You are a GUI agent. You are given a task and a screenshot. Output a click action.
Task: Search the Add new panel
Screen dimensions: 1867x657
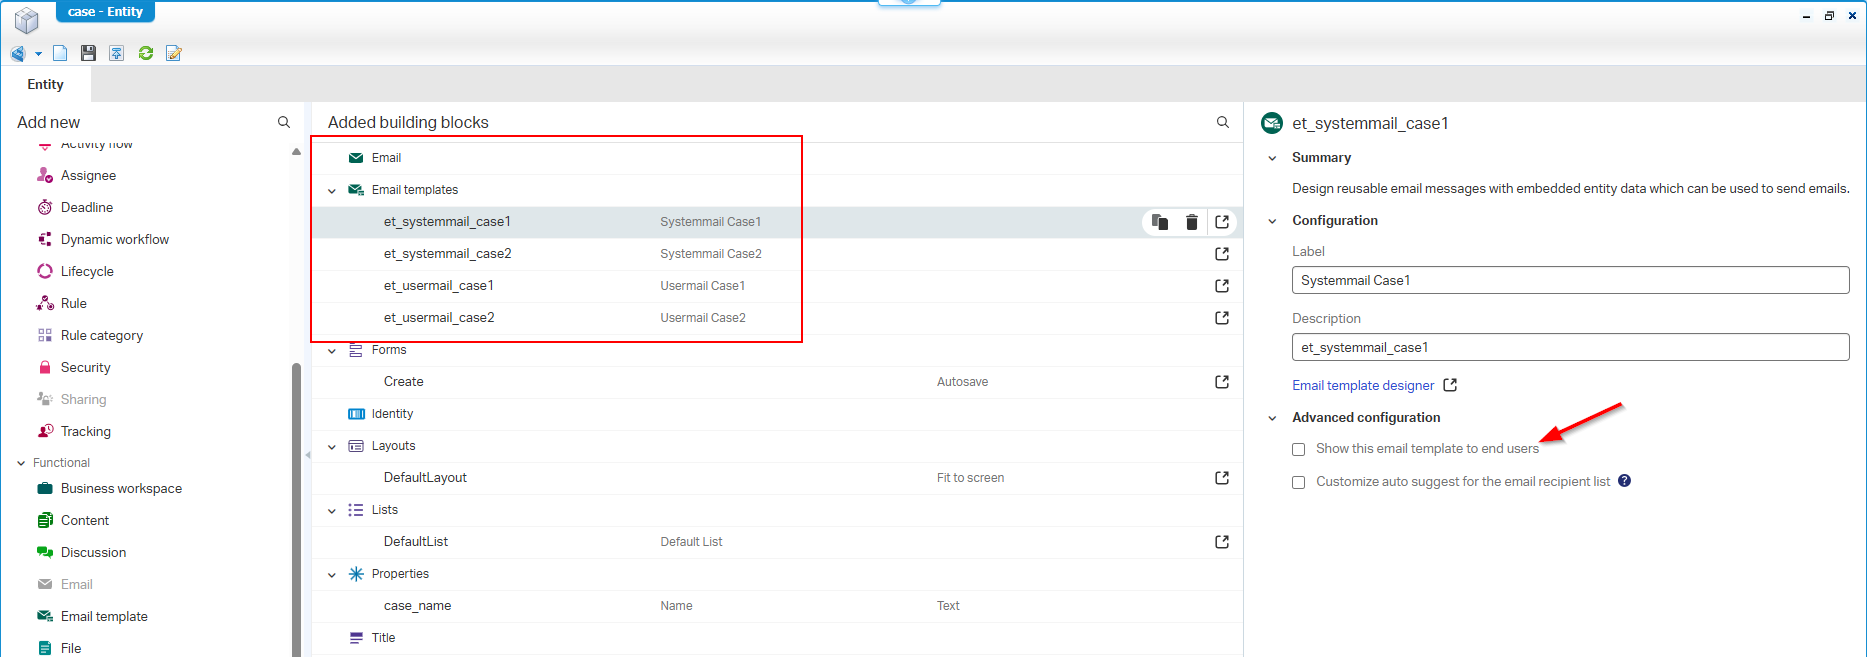(x=284, y=122)
